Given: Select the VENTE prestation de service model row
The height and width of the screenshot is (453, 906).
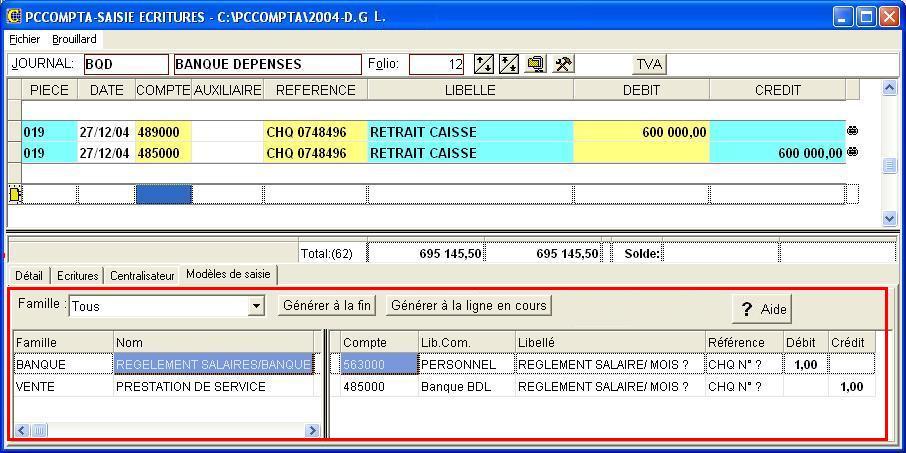Looking at the screenshot, I should [165, 386].
